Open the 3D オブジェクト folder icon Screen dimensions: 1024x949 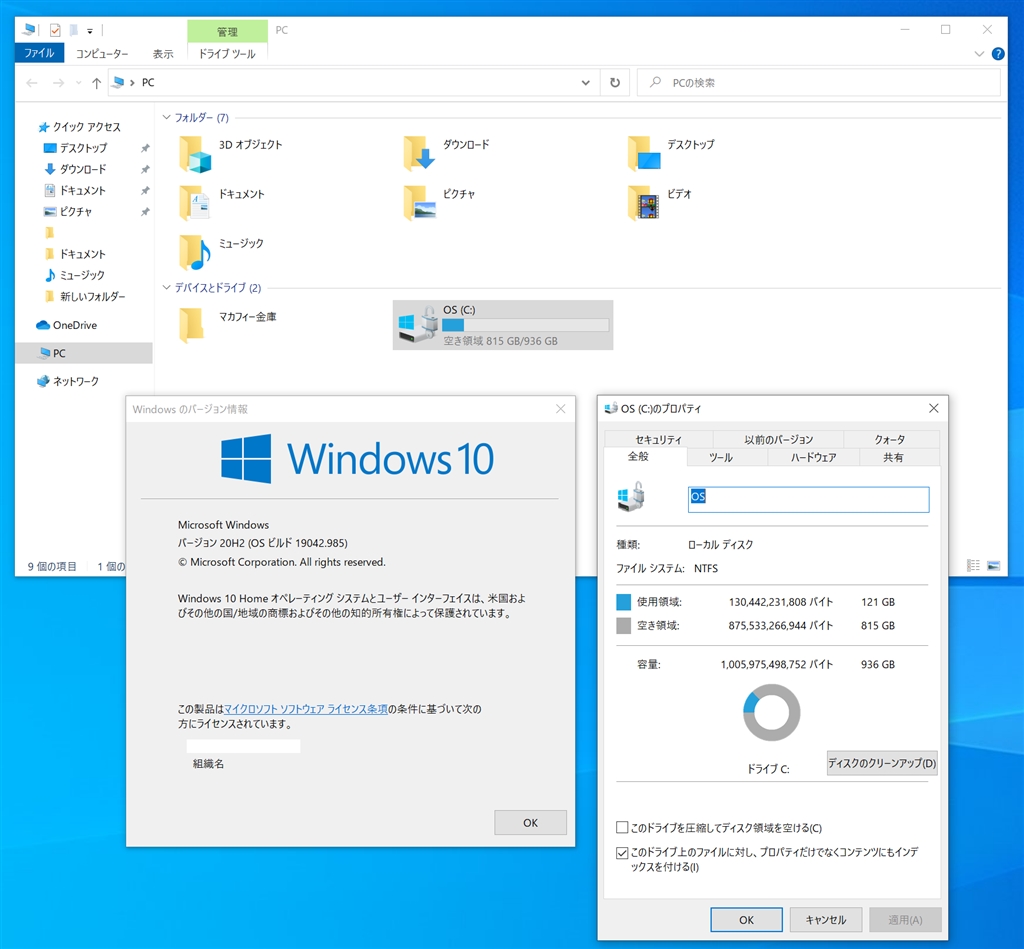coord(195,154)
